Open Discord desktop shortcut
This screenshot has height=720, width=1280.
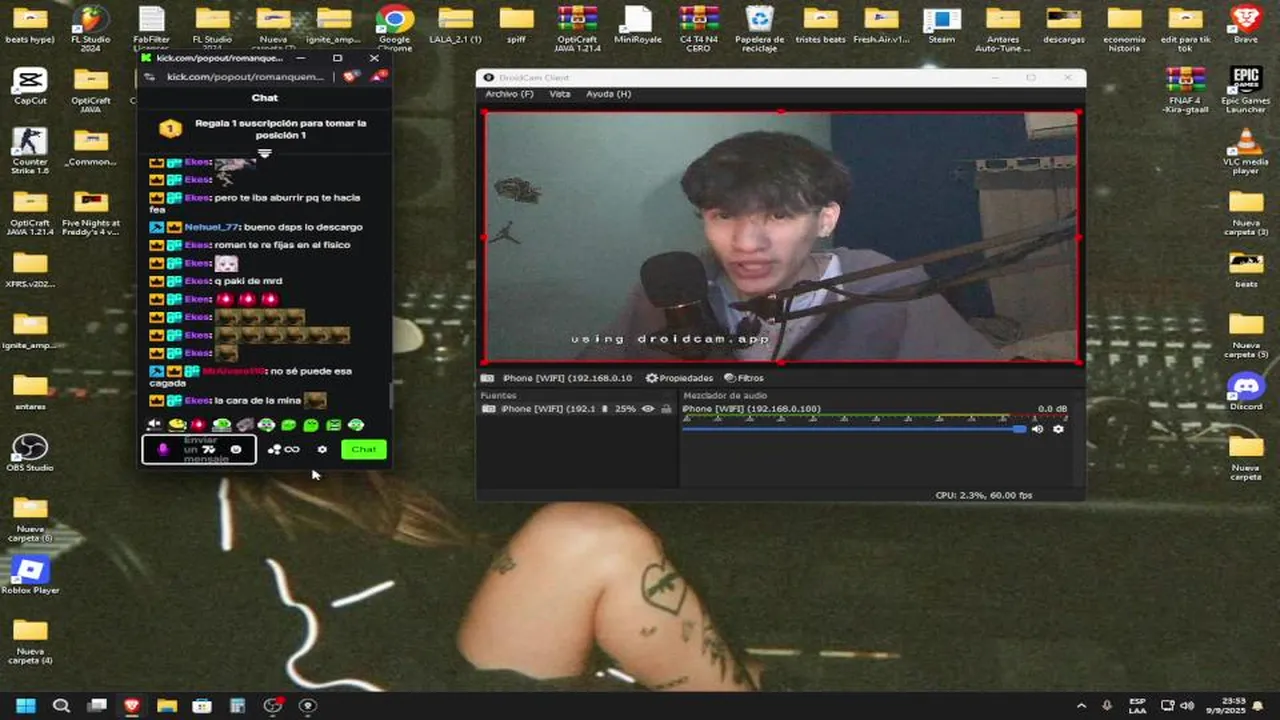[1246, 392]
